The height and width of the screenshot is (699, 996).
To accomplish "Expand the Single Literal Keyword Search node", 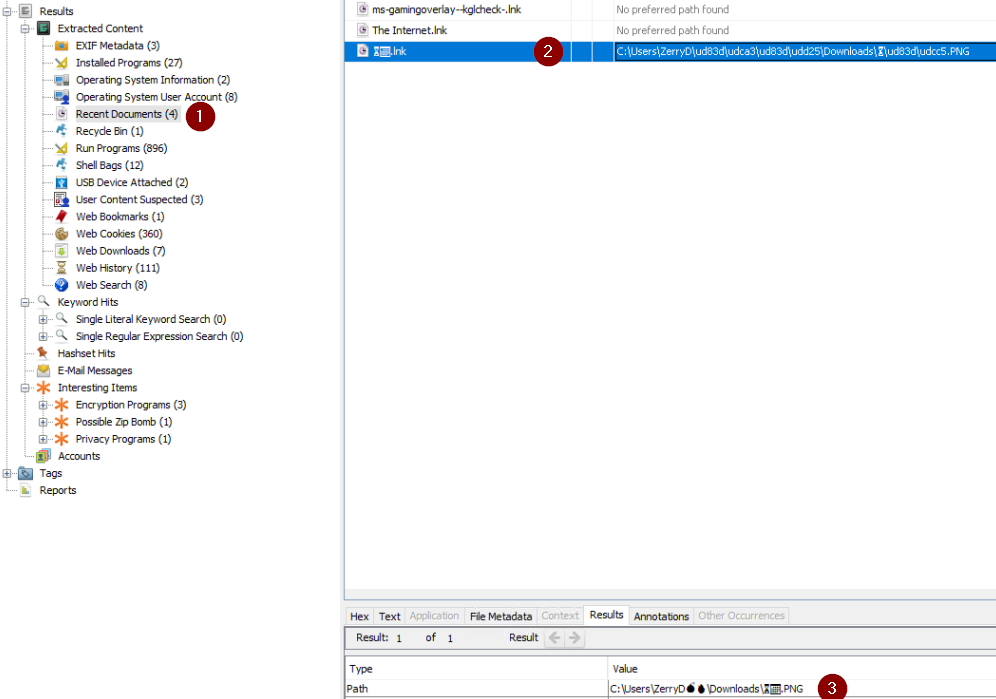I will click(x=43, y=318).
